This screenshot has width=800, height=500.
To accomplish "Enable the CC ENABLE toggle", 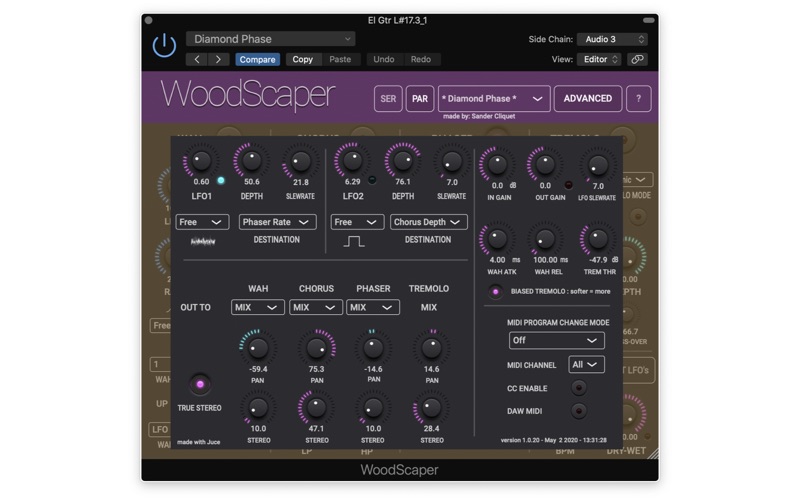I will coord(579,388).
